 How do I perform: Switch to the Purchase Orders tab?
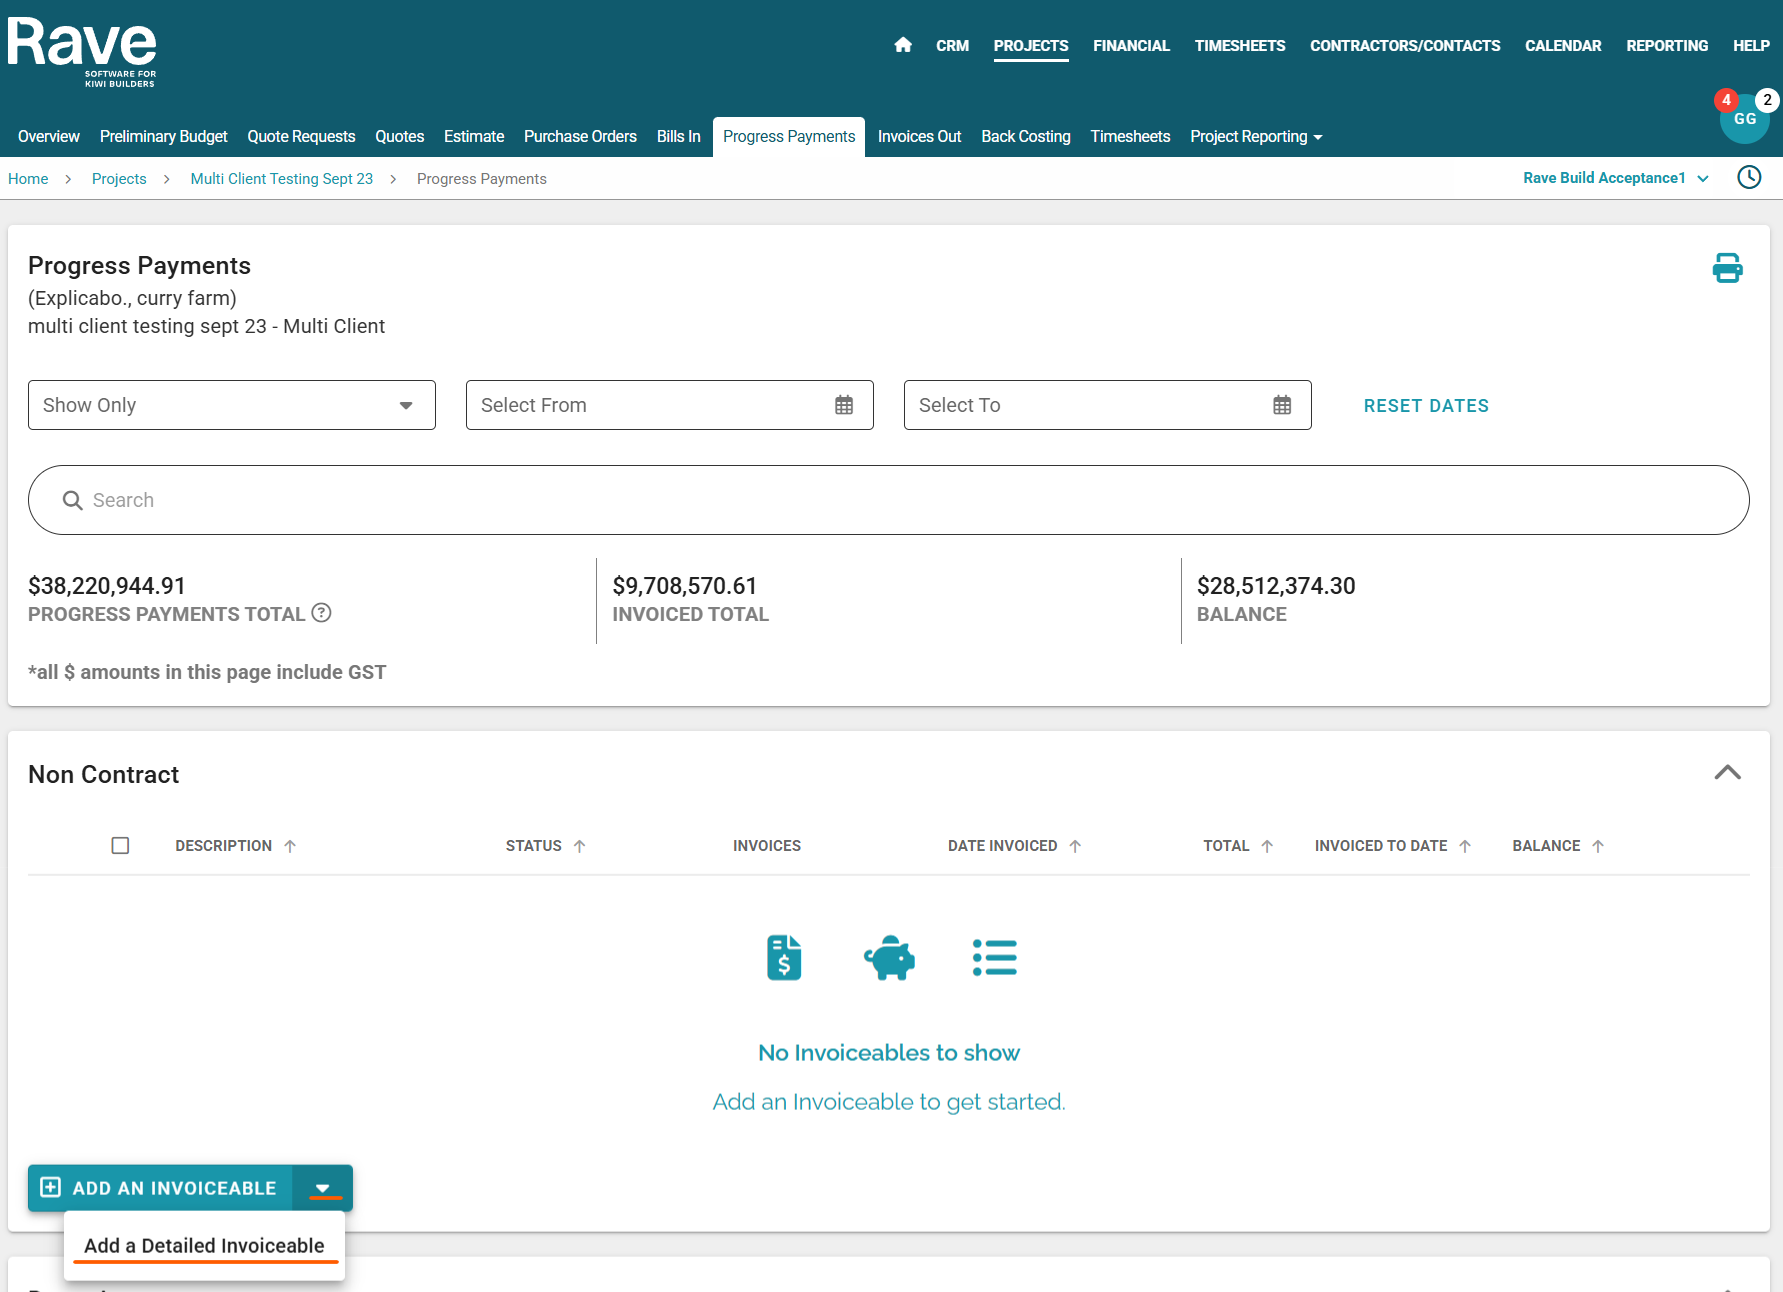(580, 137)
